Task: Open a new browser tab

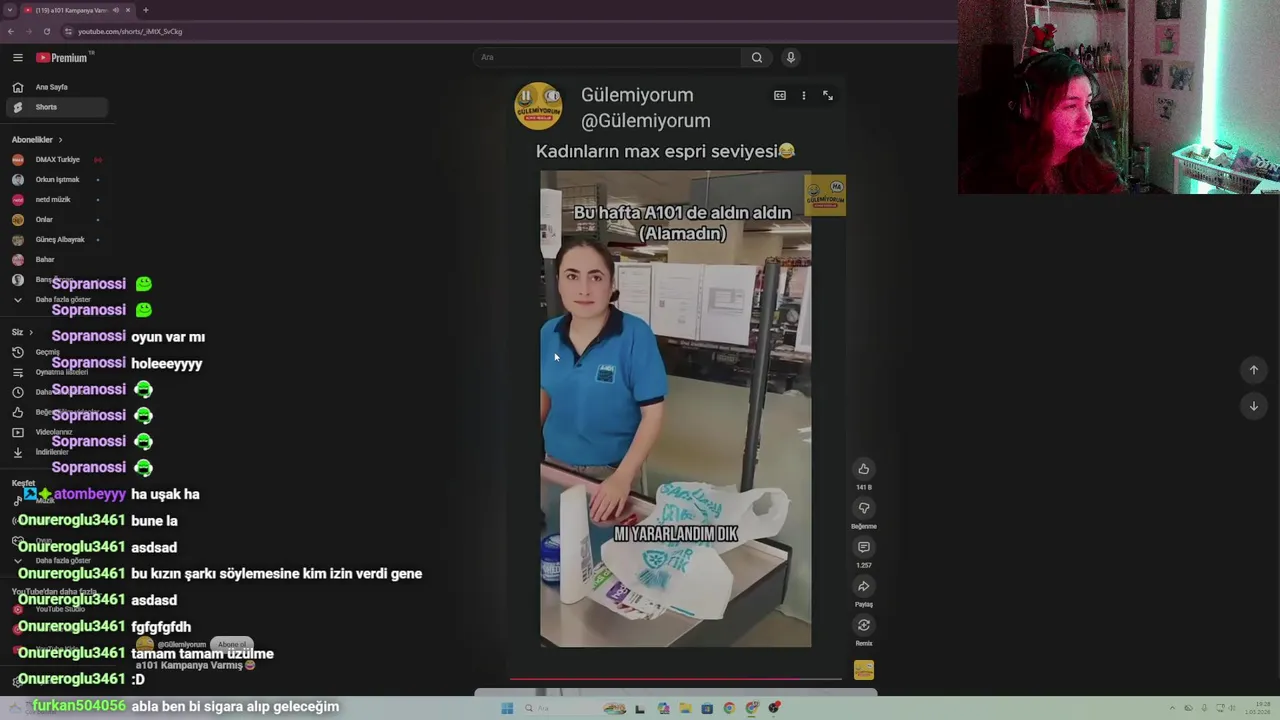Action: point(145,10)
